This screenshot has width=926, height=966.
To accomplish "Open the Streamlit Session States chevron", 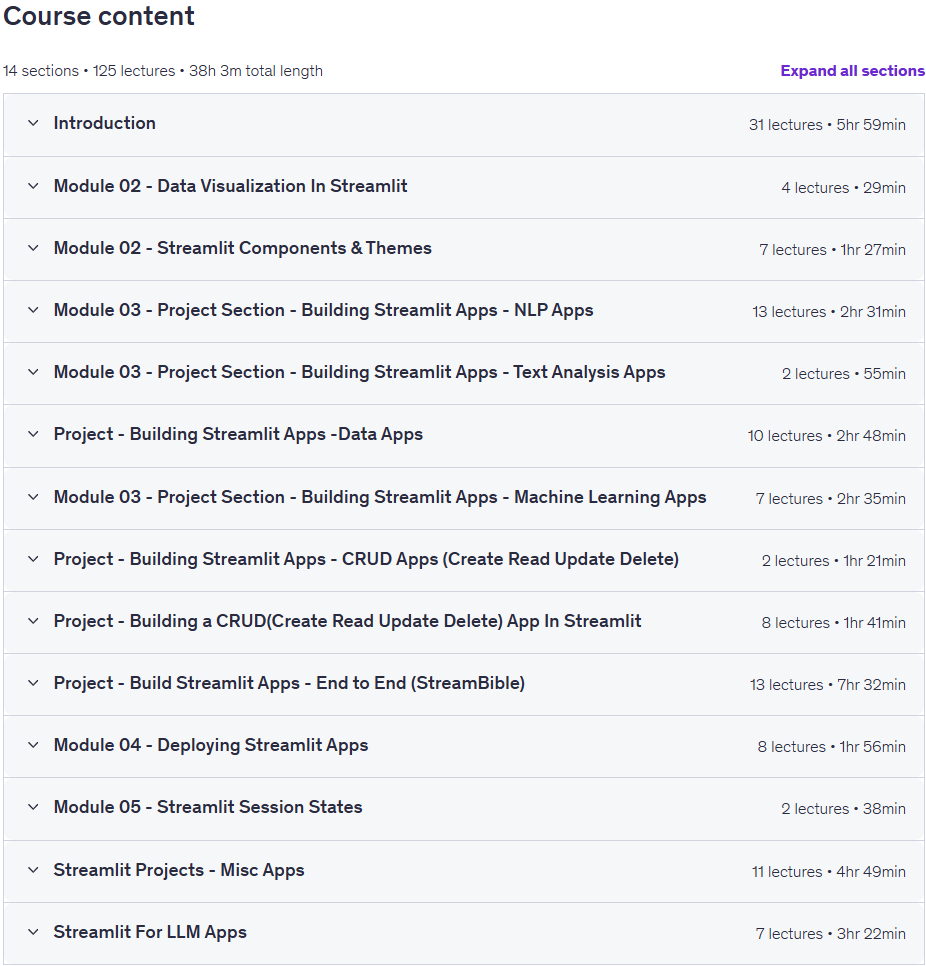I will coord(33,807).
